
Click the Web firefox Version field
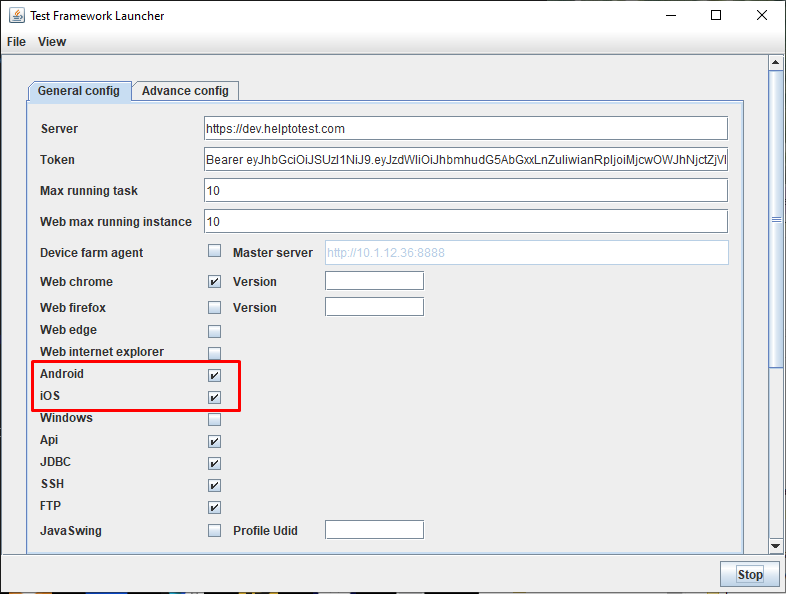pos(374,307)
